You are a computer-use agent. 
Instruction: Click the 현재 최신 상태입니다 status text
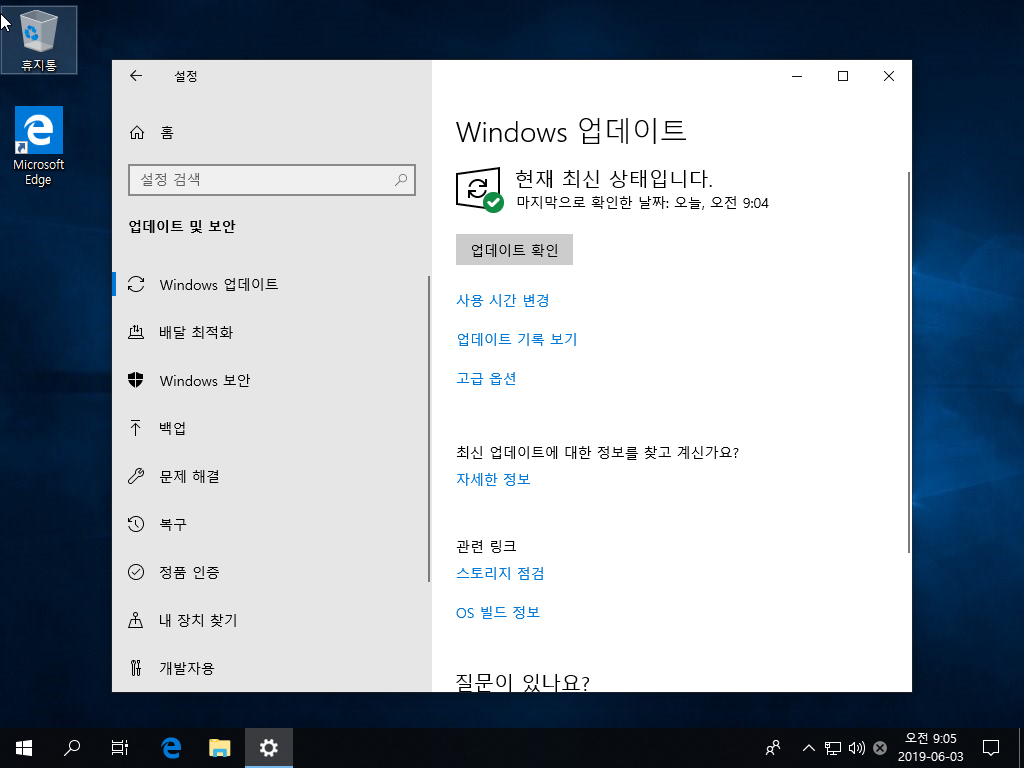613,178
